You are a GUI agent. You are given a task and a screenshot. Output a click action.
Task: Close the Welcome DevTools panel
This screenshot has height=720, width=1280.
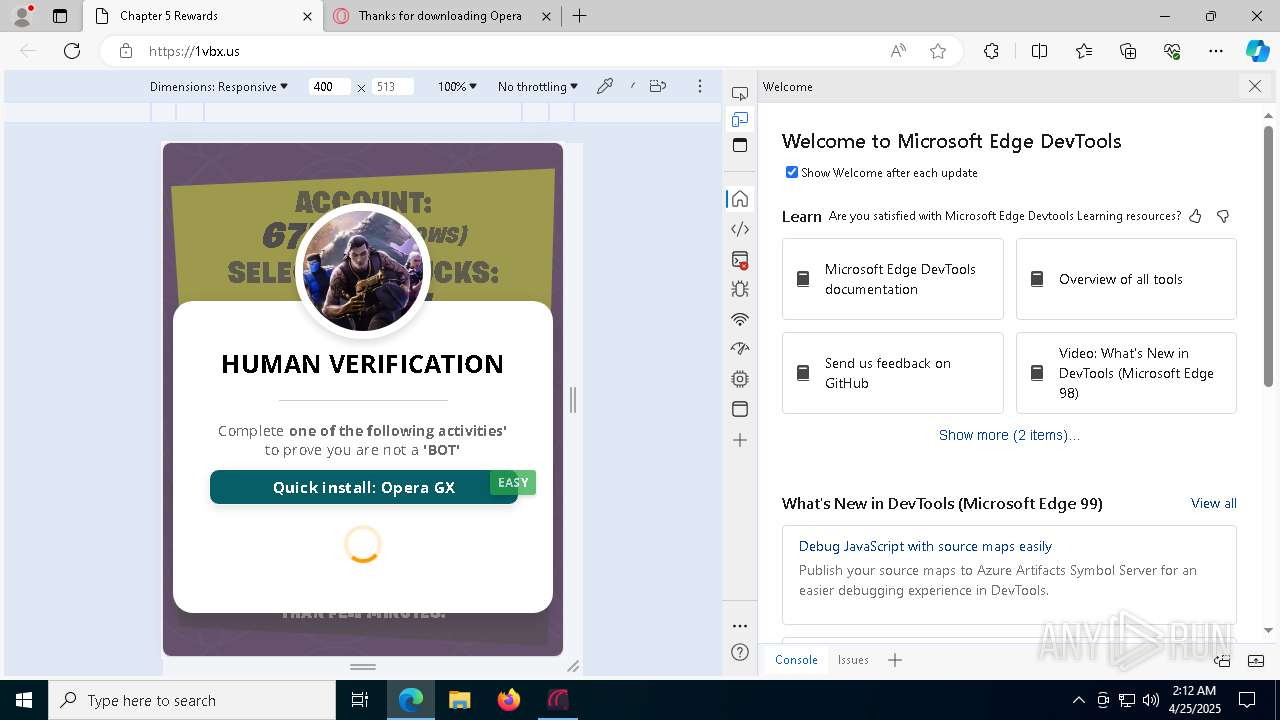(1255, 87)
